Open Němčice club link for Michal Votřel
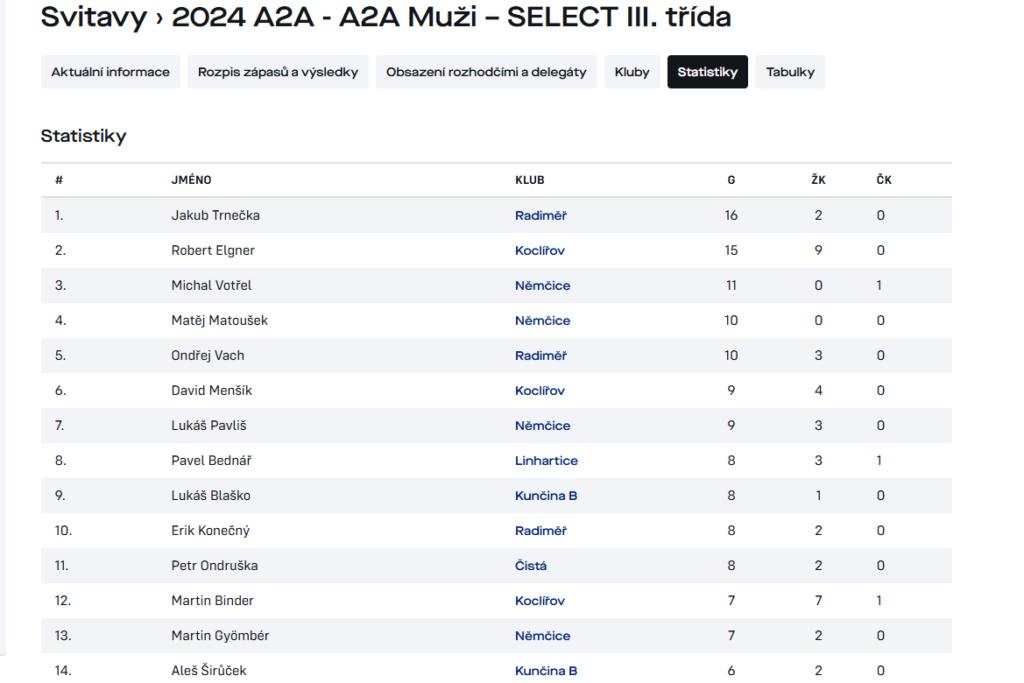1024x683 pixels. click(543, 285)
